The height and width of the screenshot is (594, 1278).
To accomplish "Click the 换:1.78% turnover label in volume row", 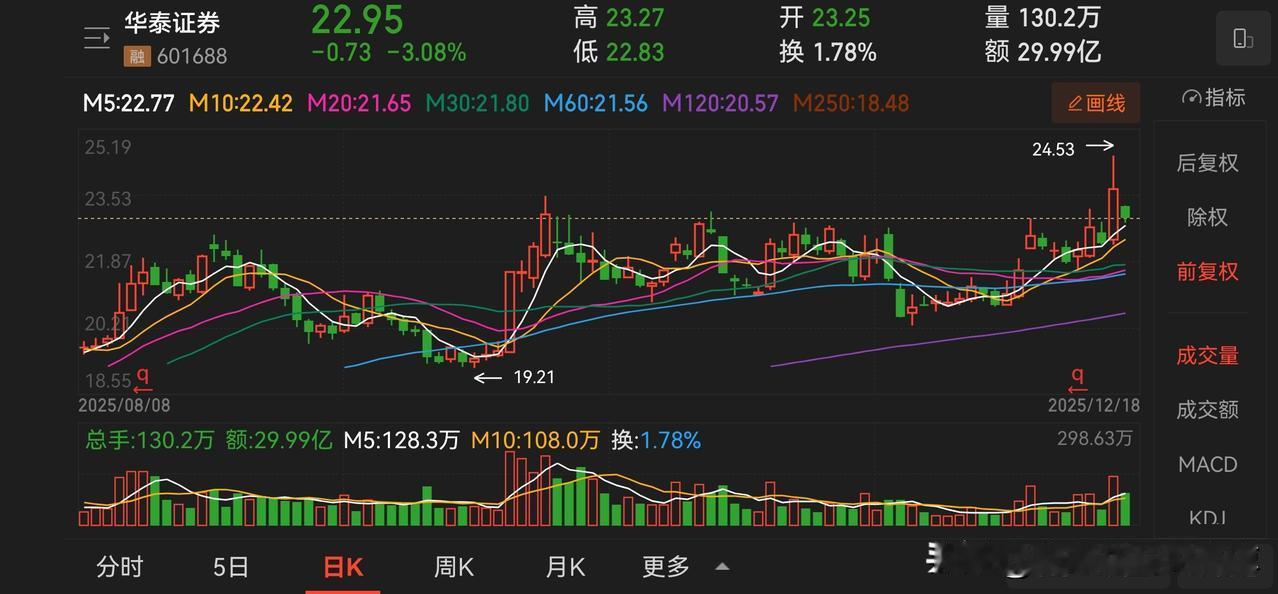I will 656,440.
